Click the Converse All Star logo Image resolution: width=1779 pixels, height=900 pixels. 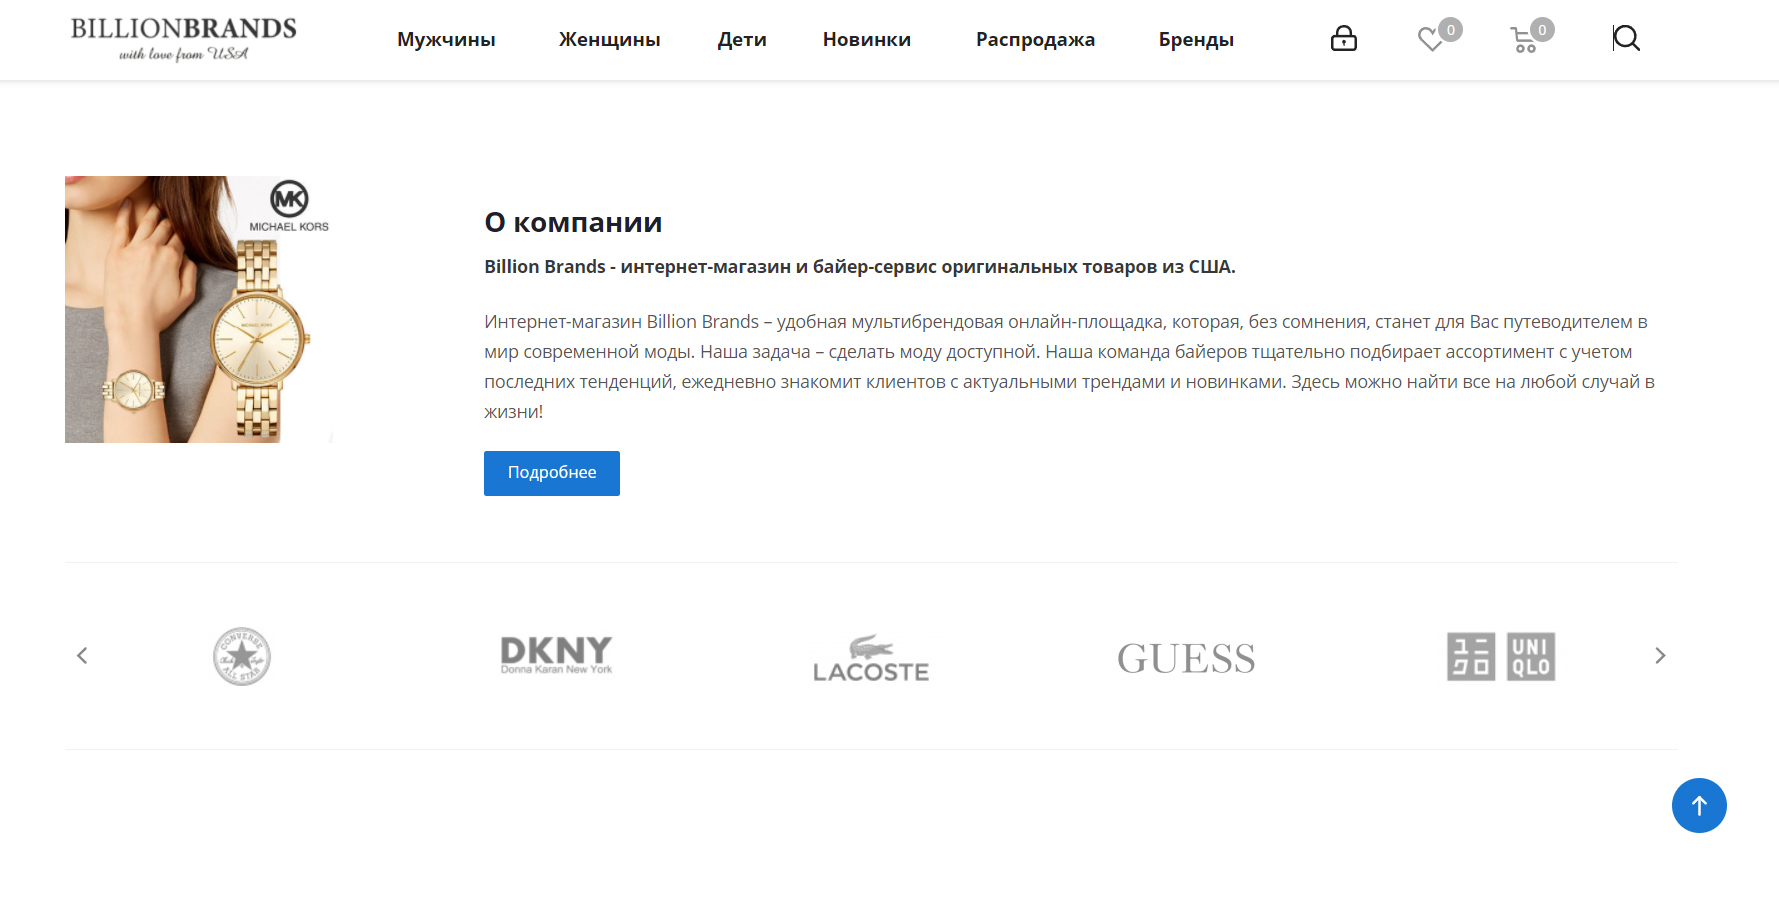coord(242,656)
